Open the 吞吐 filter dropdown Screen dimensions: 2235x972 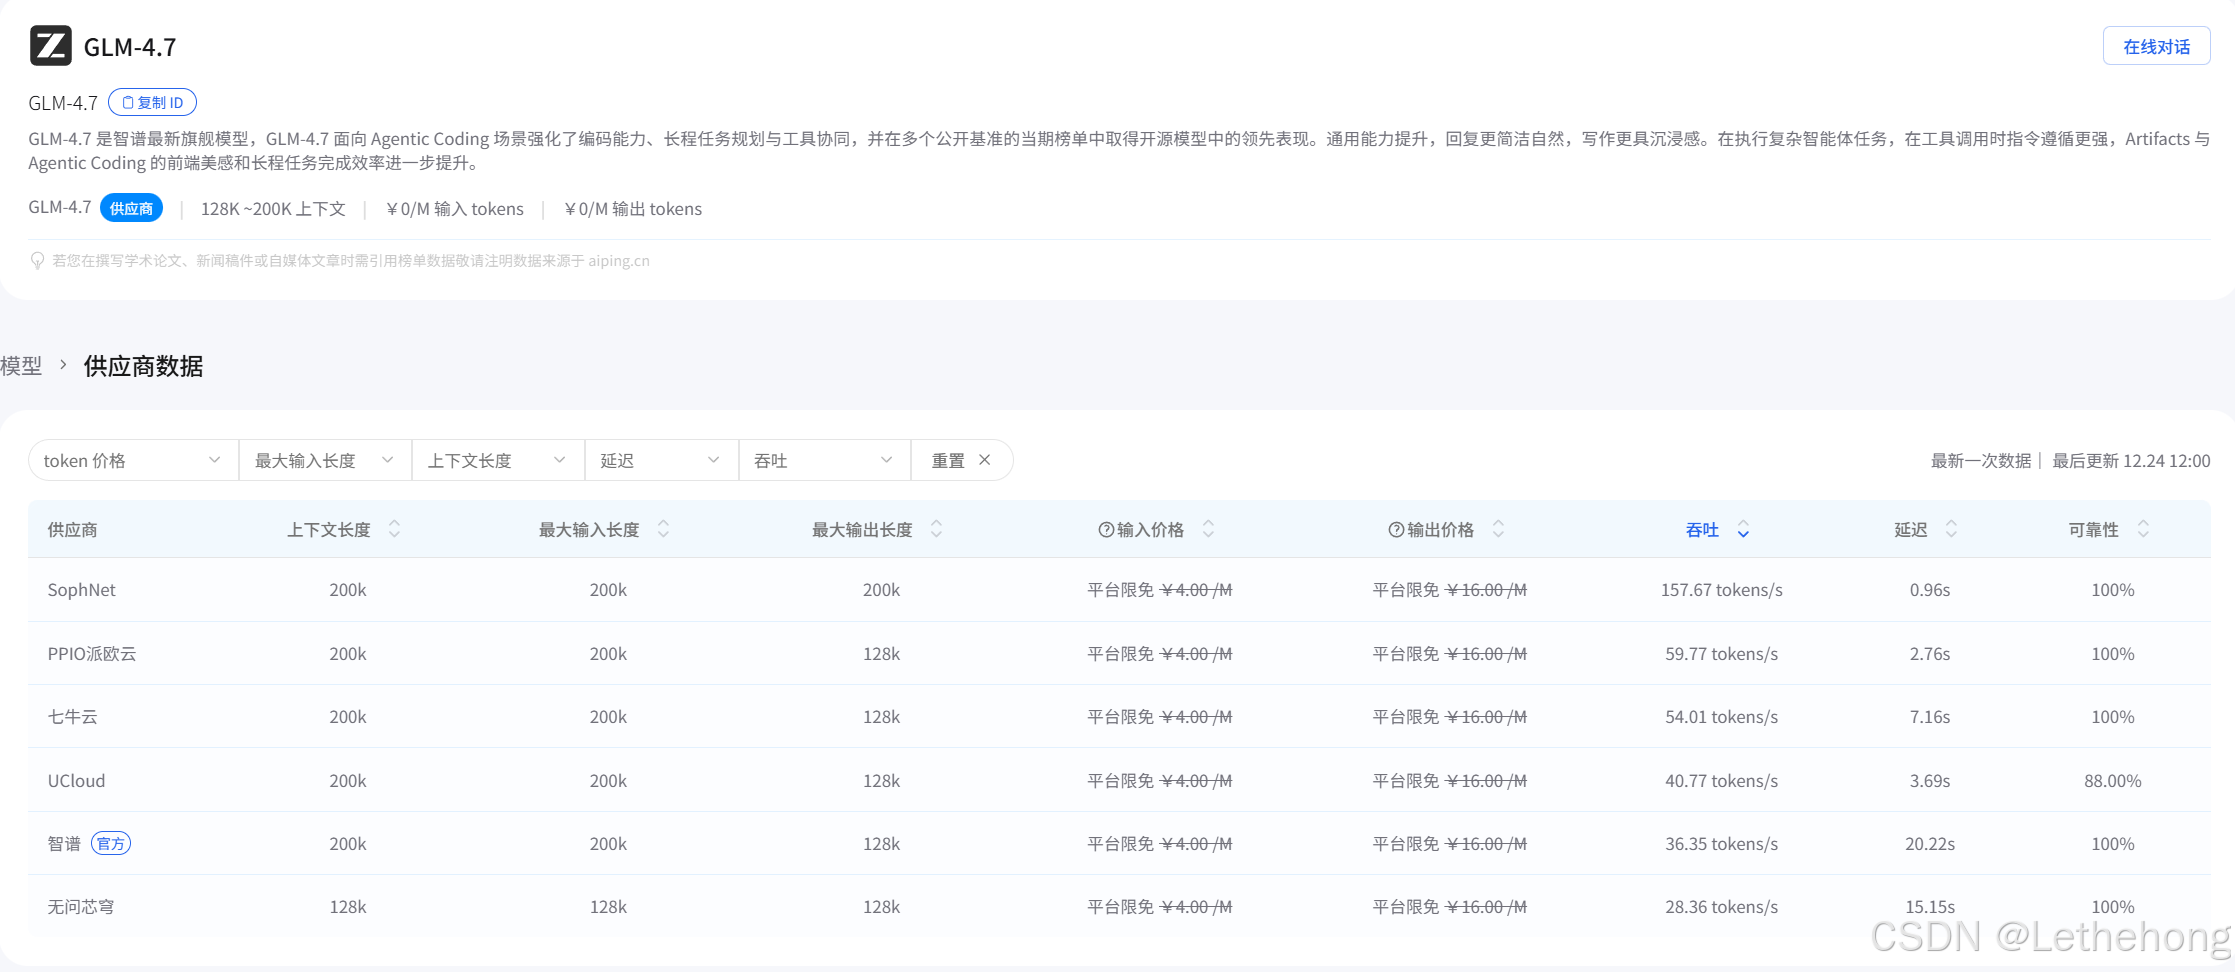tap(824, 460)
